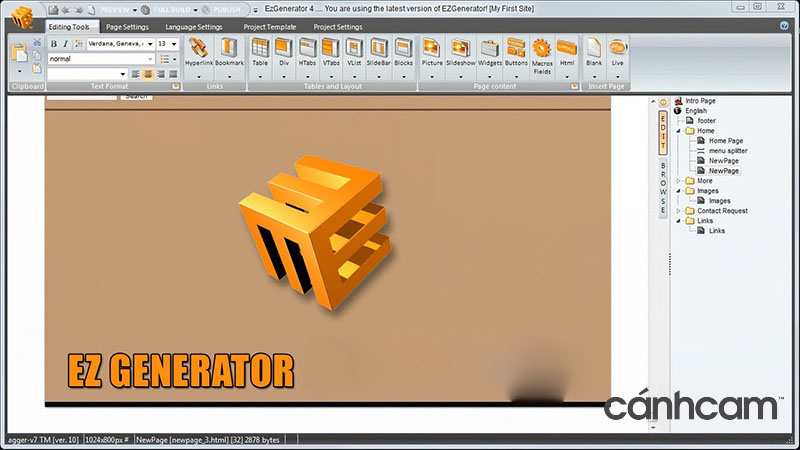The width and height of the screenshot is (800, 450).
Task: Click the save icon in quick access bar
Action: point(53,10)
